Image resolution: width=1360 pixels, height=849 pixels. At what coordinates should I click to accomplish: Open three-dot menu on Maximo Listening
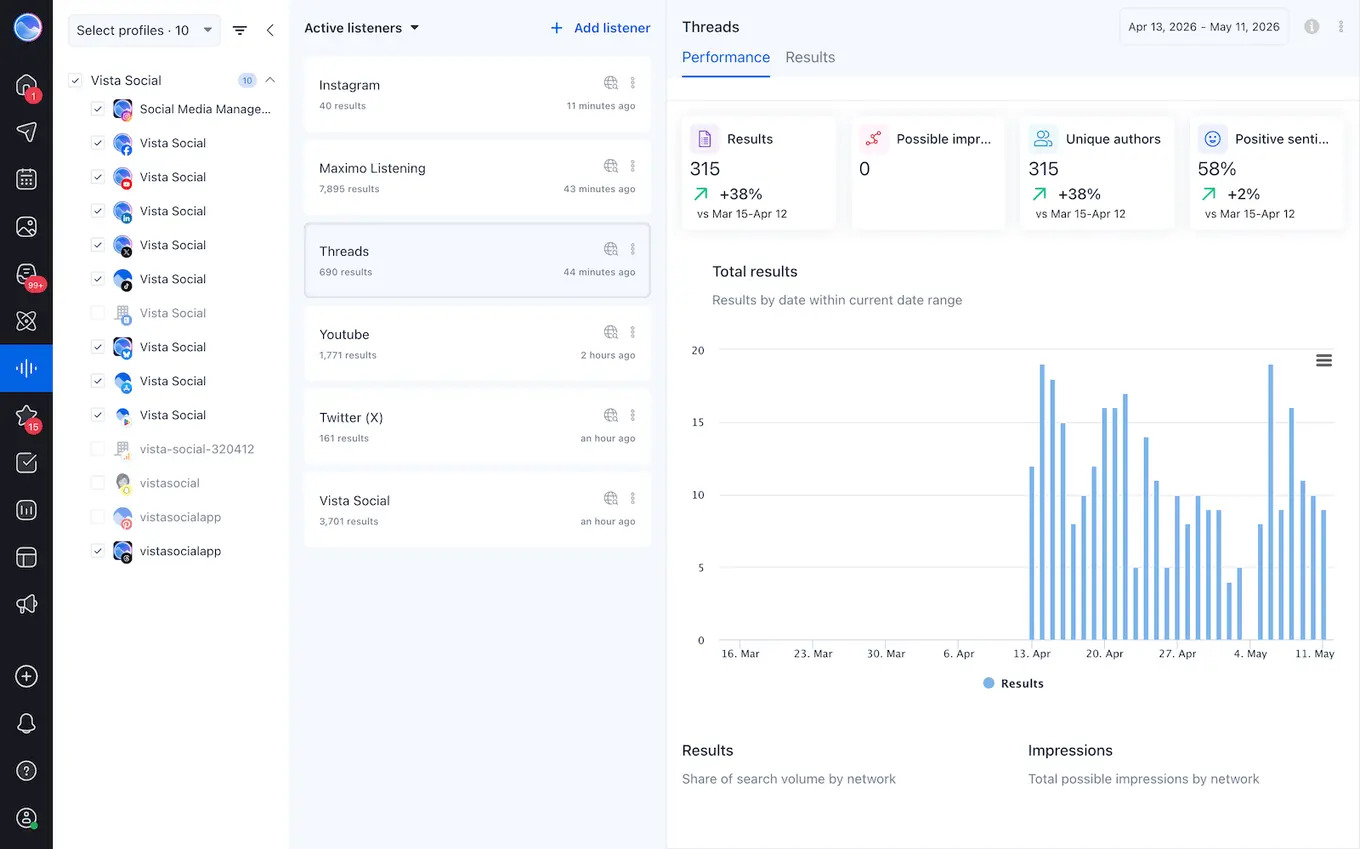point(633,166)
